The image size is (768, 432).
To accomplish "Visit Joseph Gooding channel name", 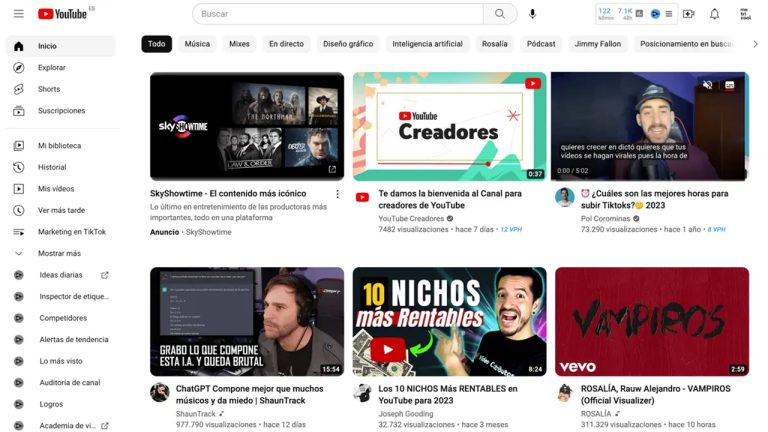I will click(406, 414).
